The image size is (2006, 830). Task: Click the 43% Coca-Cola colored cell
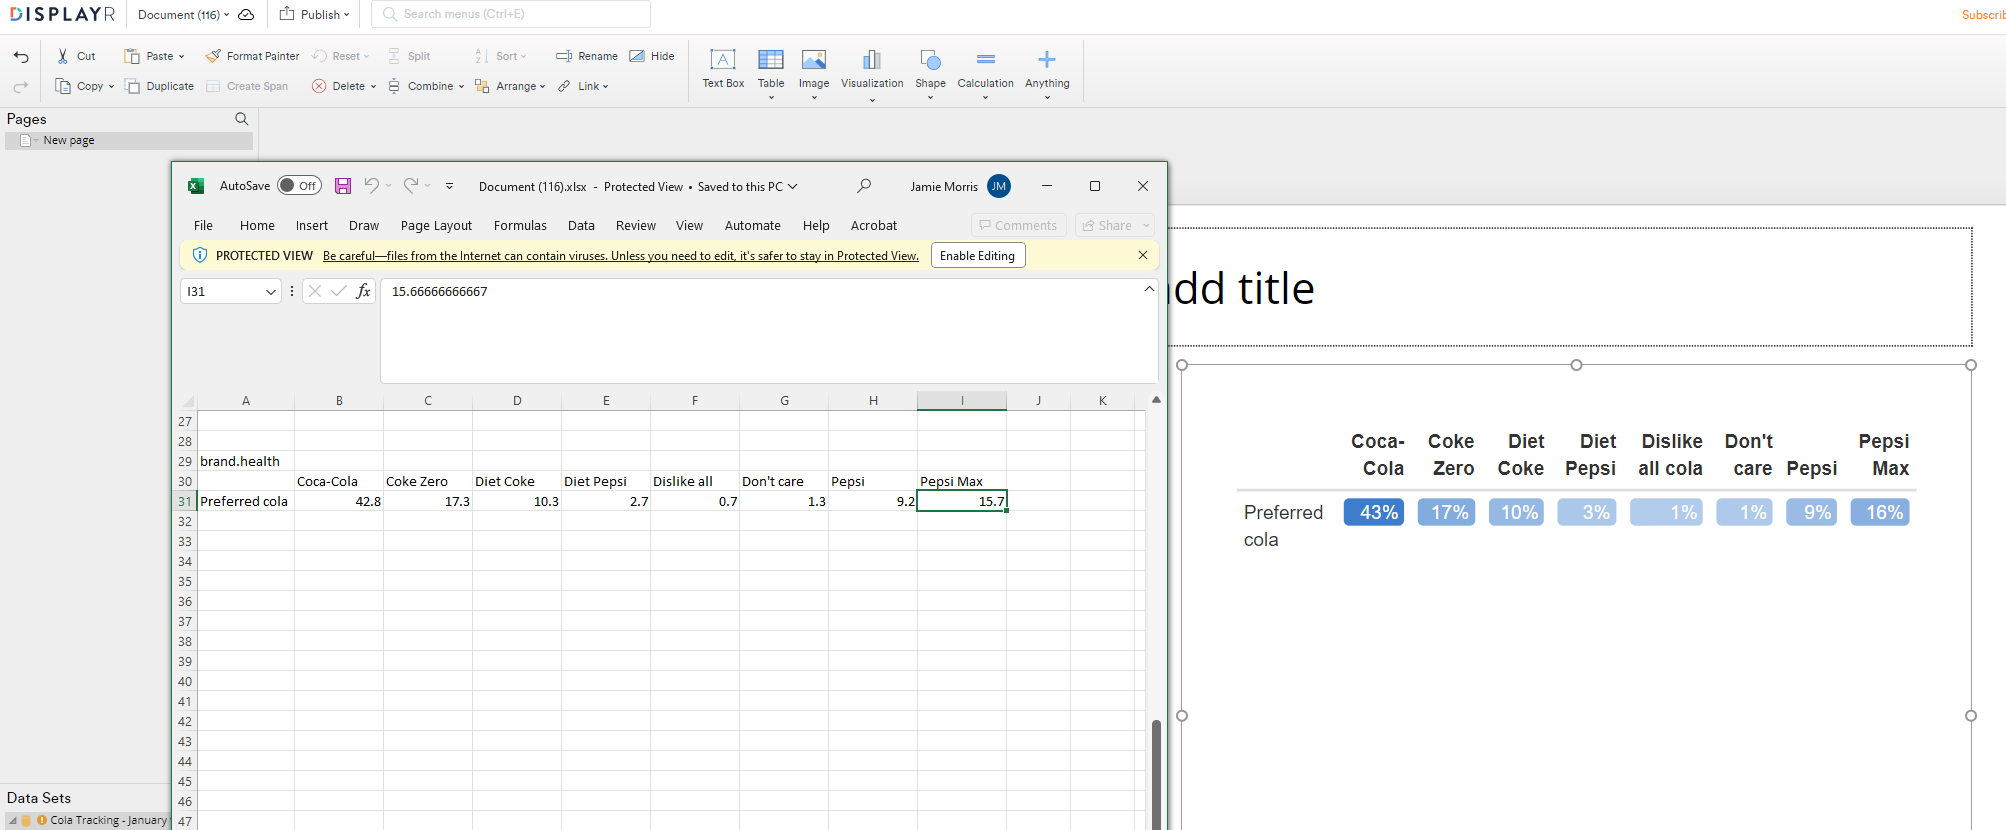click(1374, 512)
